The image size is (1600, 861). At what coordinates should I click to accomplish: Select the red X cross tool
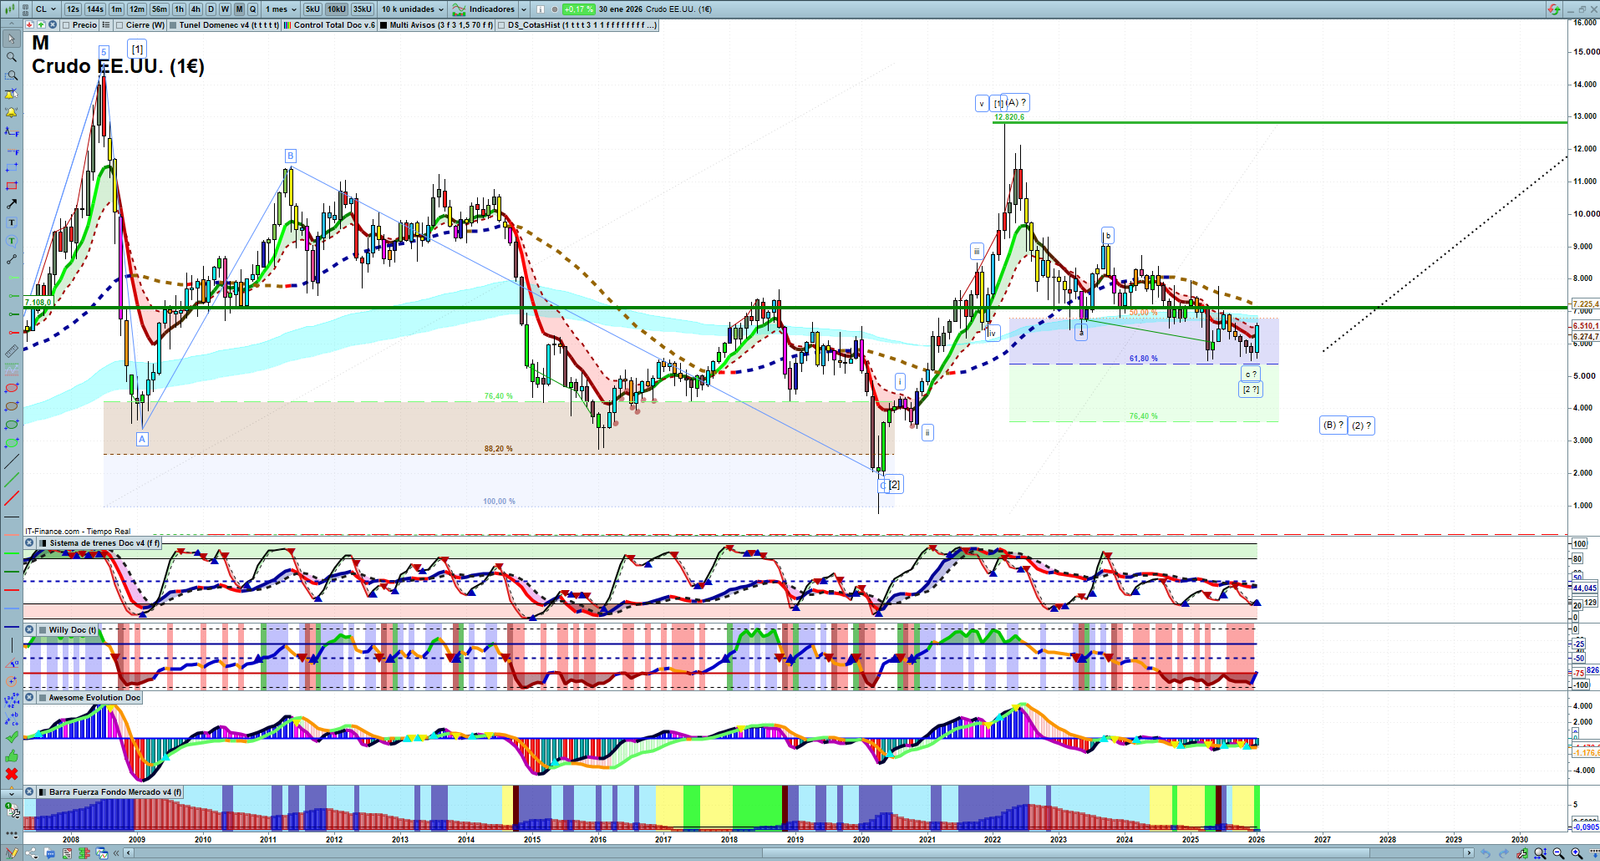pyautogui.click(x=11, y=774)
